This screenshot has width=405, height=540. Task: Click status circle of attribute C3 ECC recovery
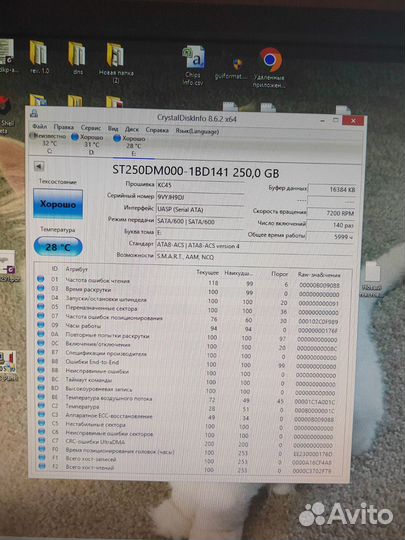point(41,414)
